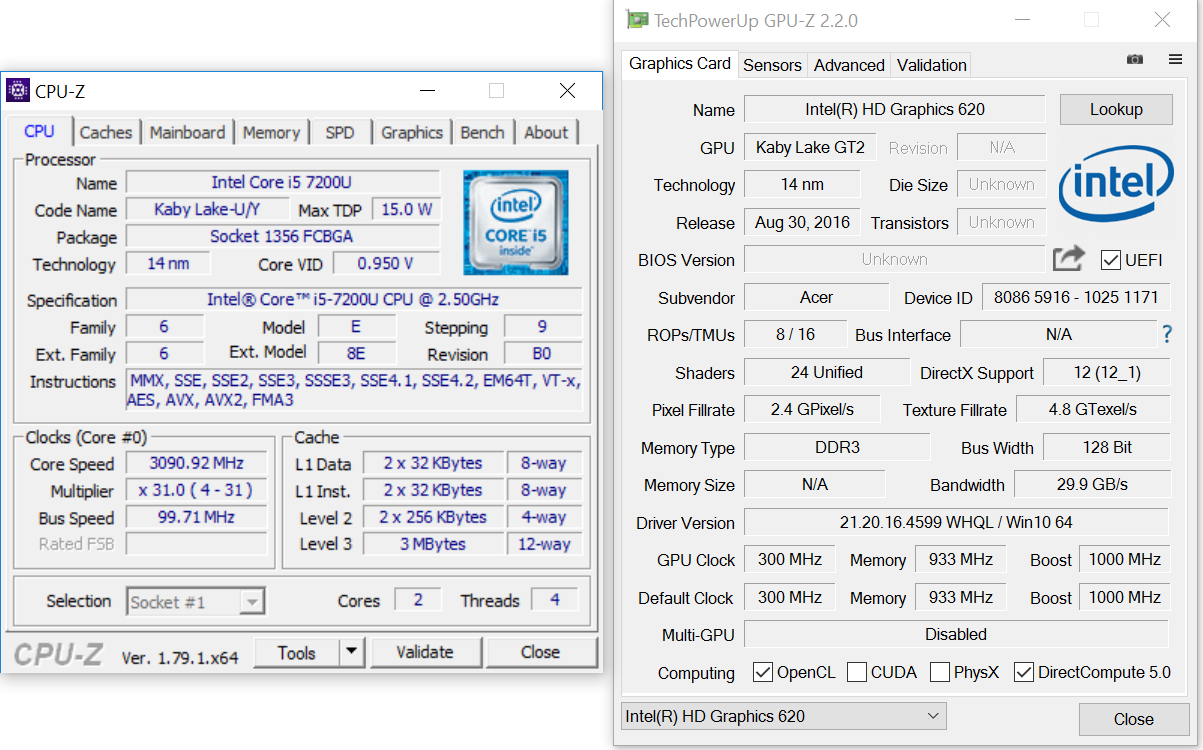1203x750 pixels.
Task: Click the GPU-Z app icon in title bar
Action: click(x=636, y=20)
